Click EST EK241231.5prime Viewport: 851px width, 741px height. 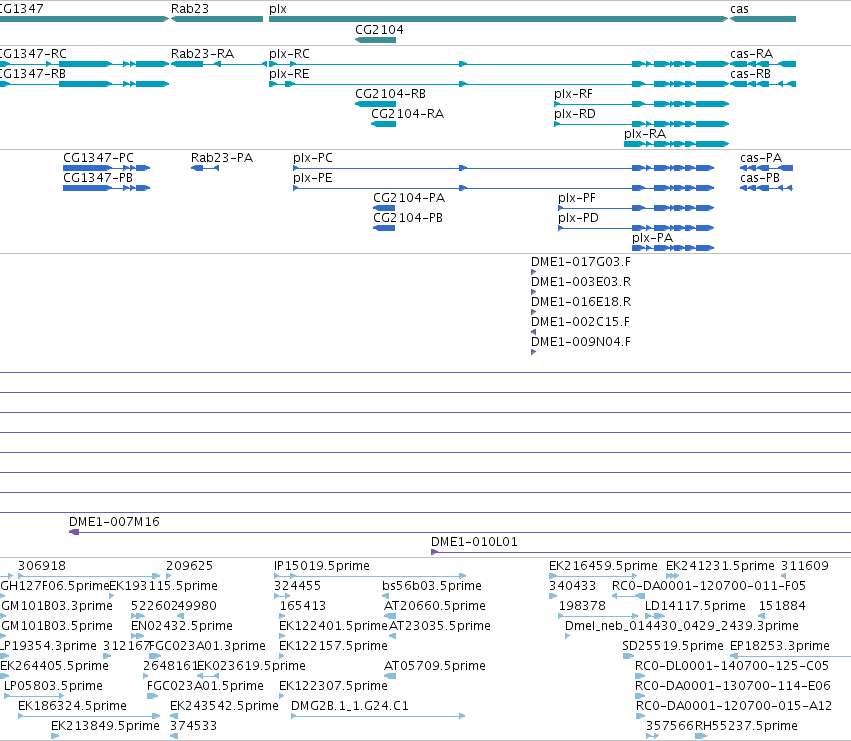720,566
